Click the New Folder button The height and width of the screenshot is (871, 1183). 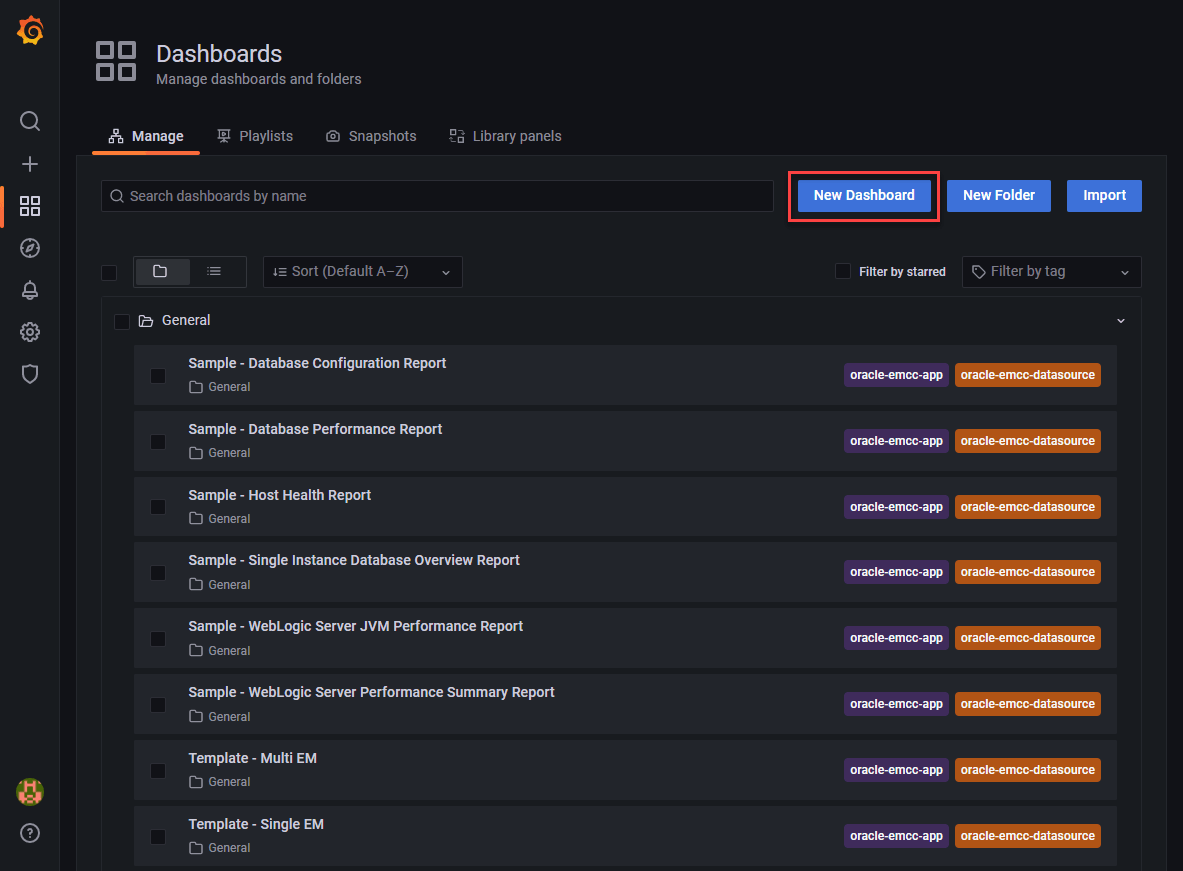coord(998,195)
